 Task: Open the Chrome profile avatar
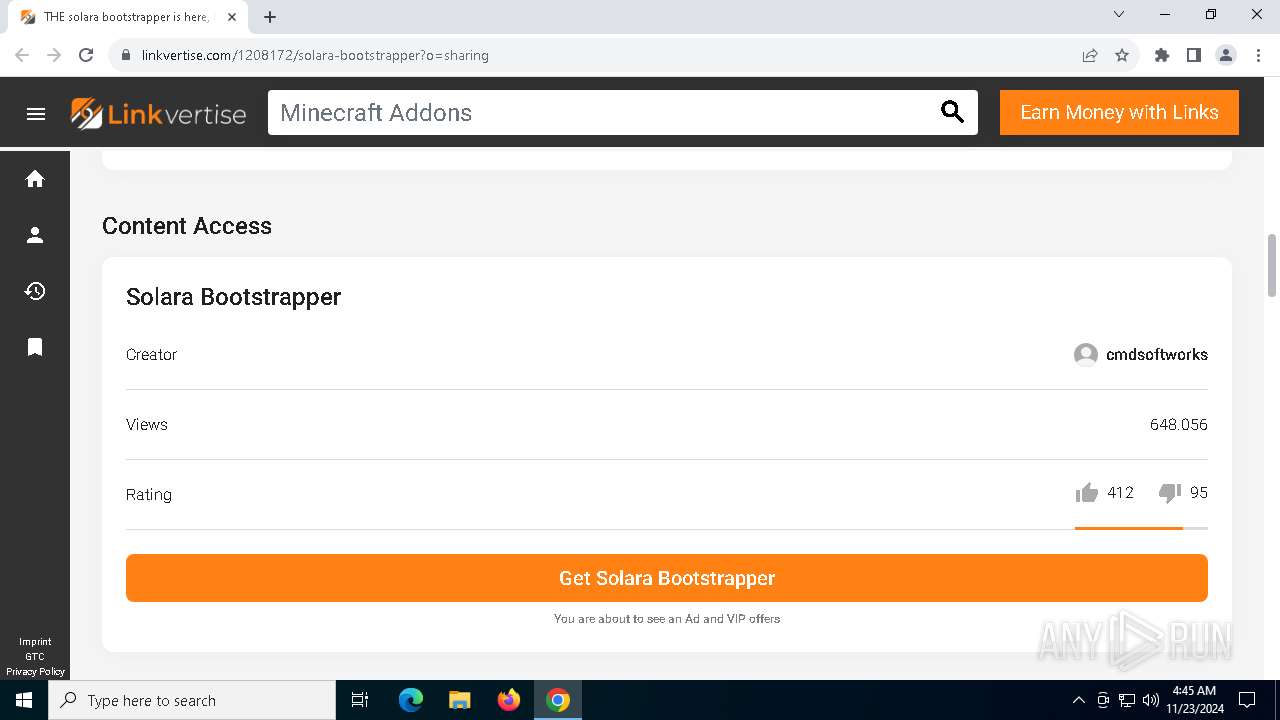1226,55
